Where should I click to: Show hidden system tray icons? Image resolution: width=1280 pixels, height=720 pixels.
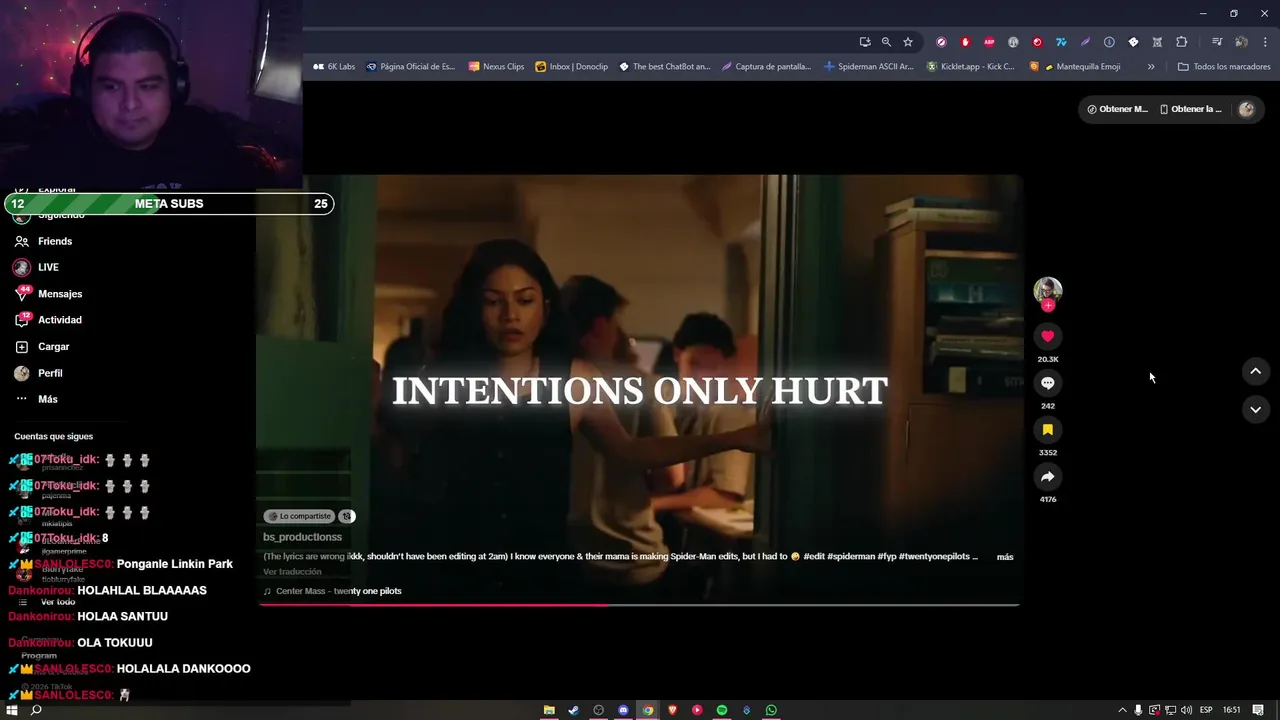1122,710
